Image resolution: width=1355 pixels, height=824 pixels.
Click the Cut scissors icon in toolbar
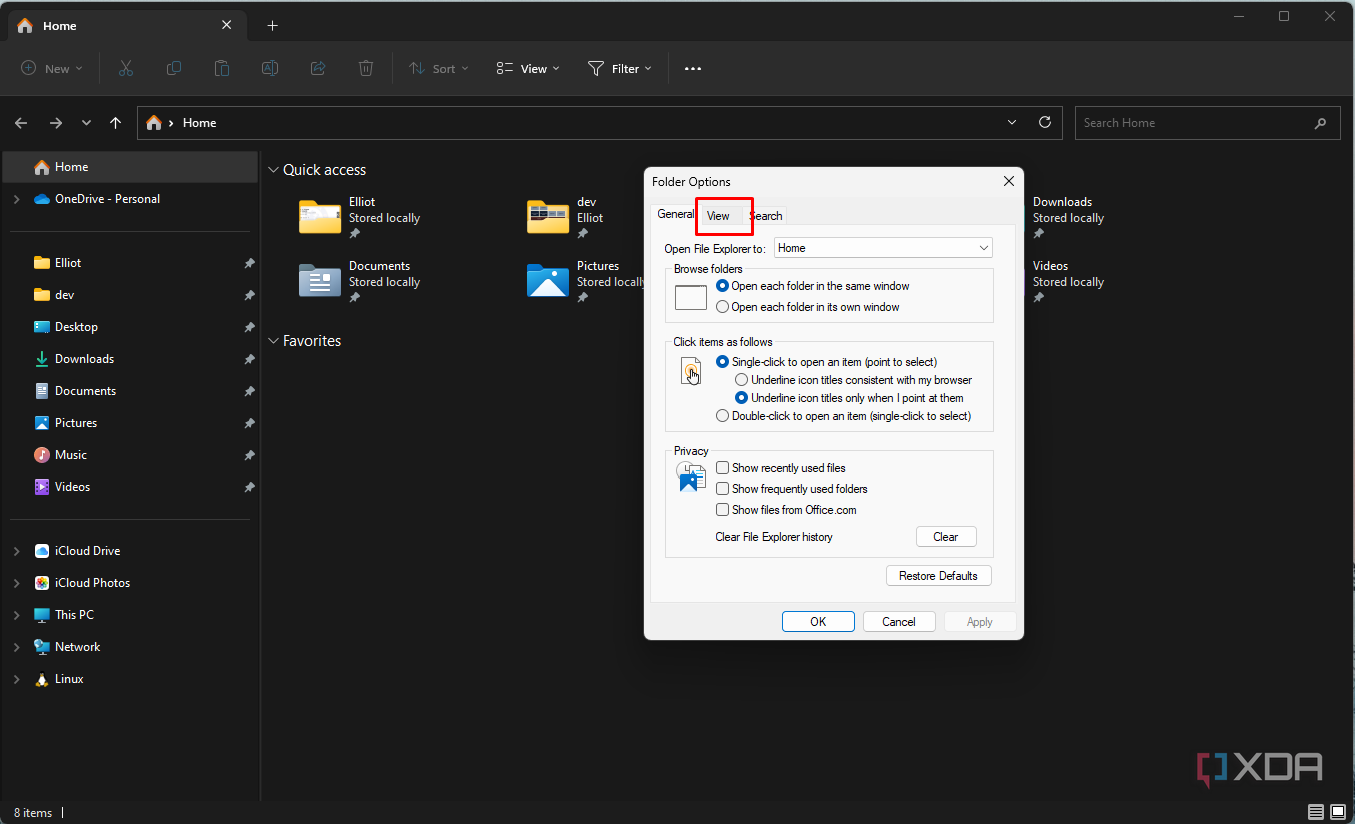(126, 68)
